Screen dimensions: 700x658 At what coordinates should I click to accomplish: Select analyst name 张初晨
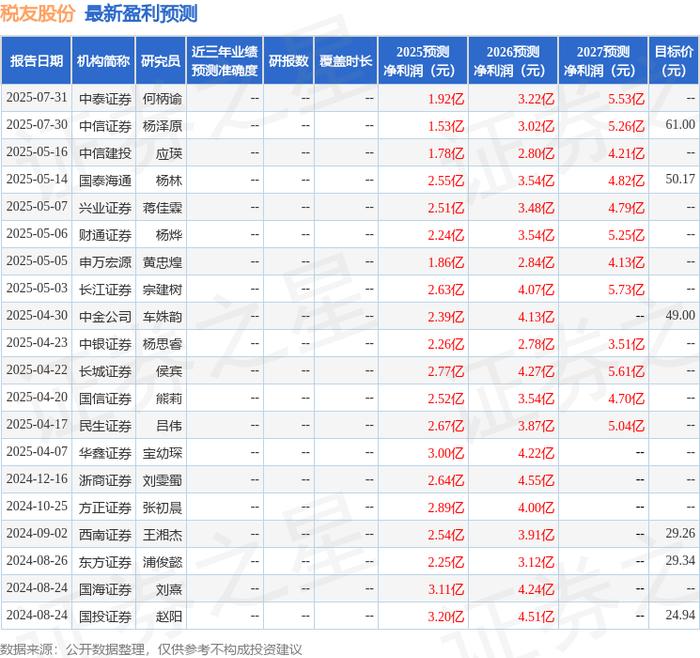162,508
